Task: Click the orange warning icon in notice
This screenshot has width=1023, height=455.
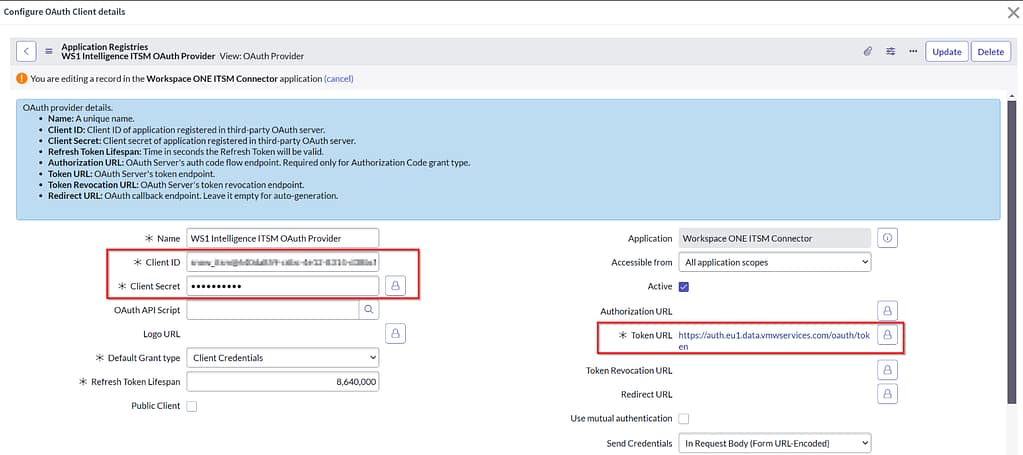Action: click(x=22, y=78)
